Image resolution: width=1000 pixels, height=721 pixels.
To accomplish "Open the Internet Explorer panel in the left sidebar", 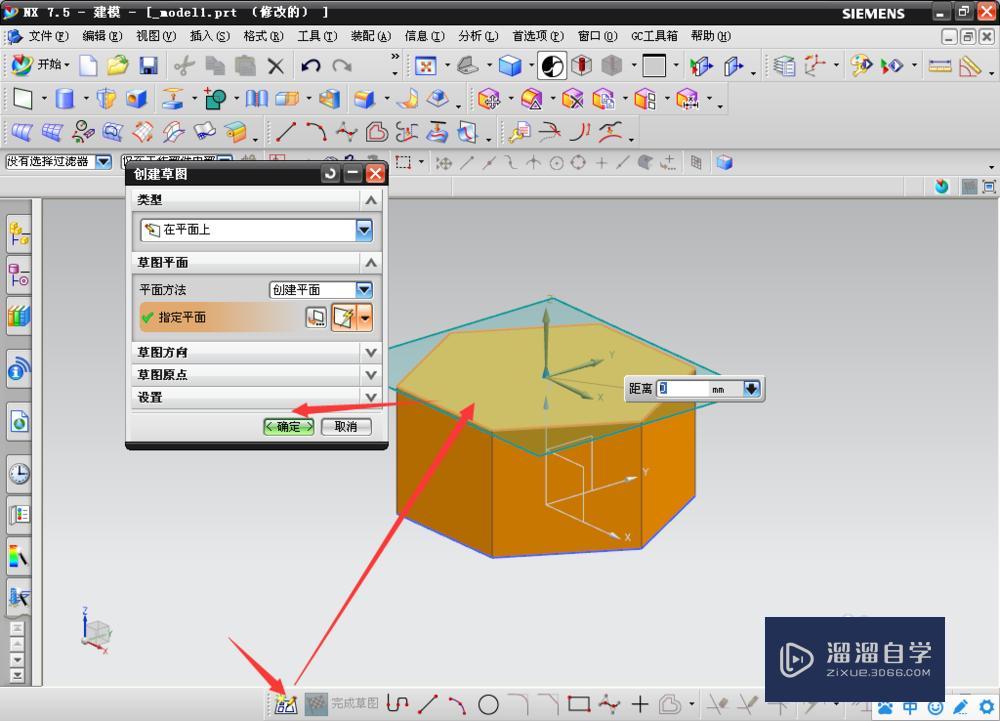I will pos(19,421).
